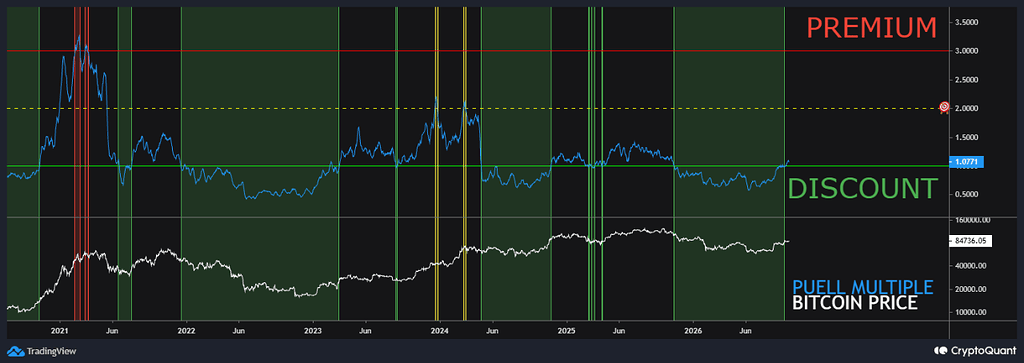
Task: Click the red target alert icon
Action: (x=944, y=107)
